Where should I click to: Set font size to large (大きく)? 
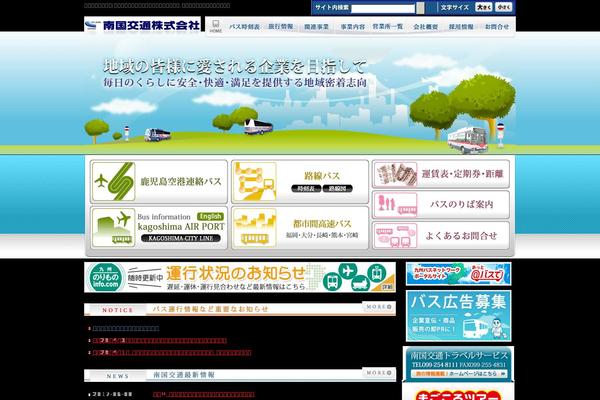point(483,7)
